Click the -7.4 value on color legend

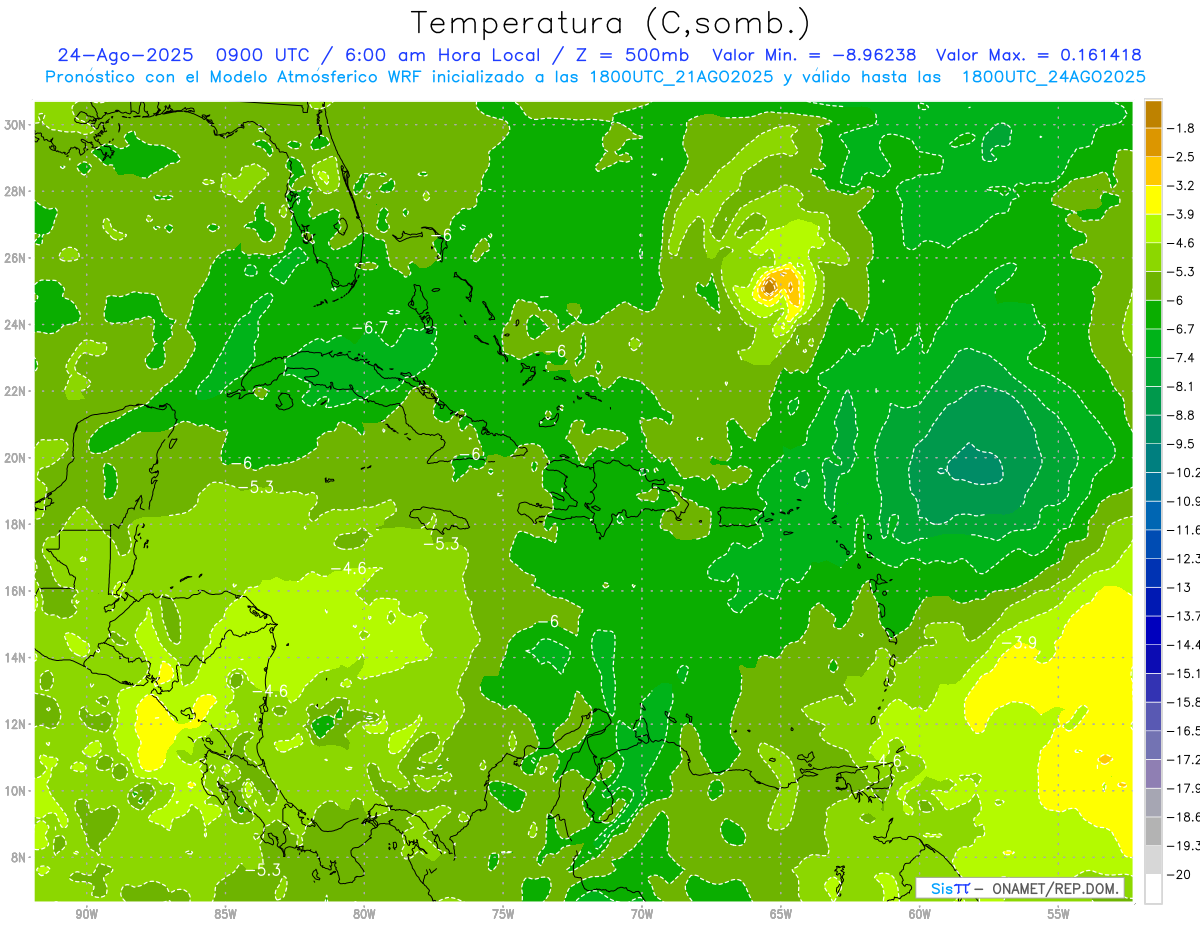pyautogui.click(x=1183, y=357)
